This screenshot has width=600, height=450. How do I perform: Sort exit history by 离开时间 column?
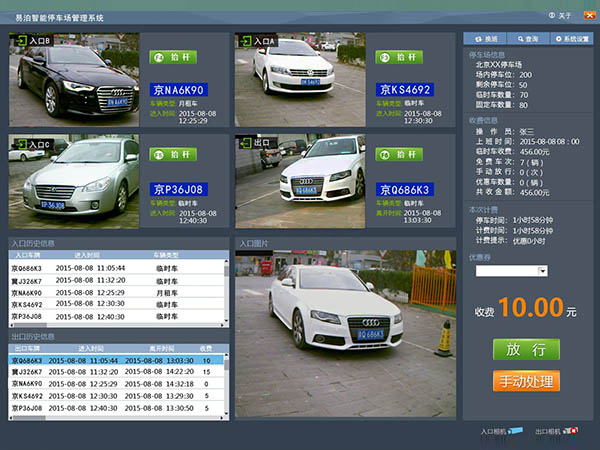[x=161, y=348]
